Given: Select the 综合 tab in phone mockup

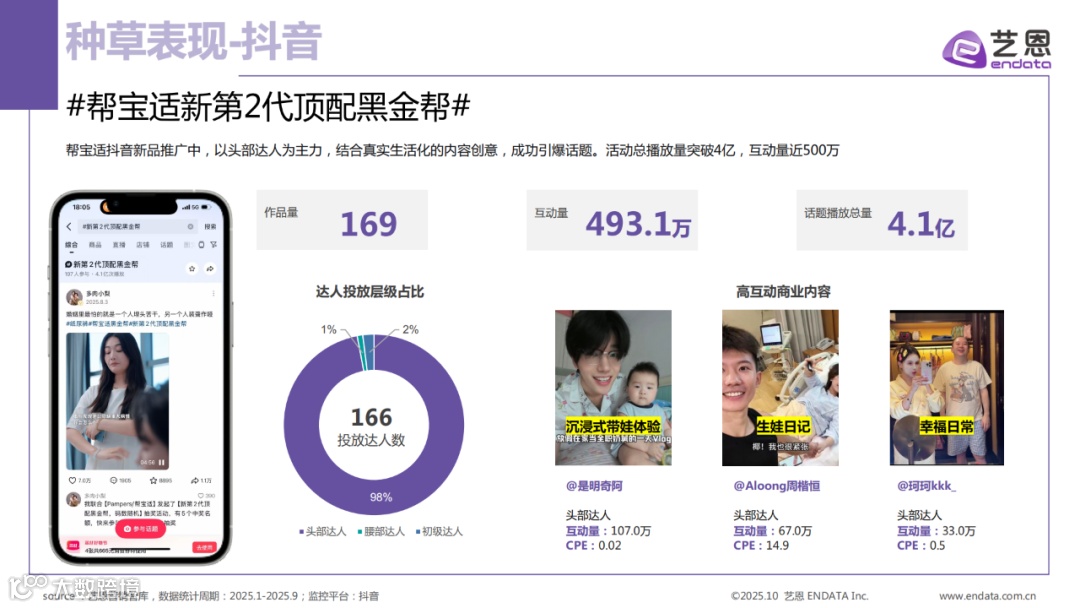Looking at the screenshot, I should tap(72, 245).
